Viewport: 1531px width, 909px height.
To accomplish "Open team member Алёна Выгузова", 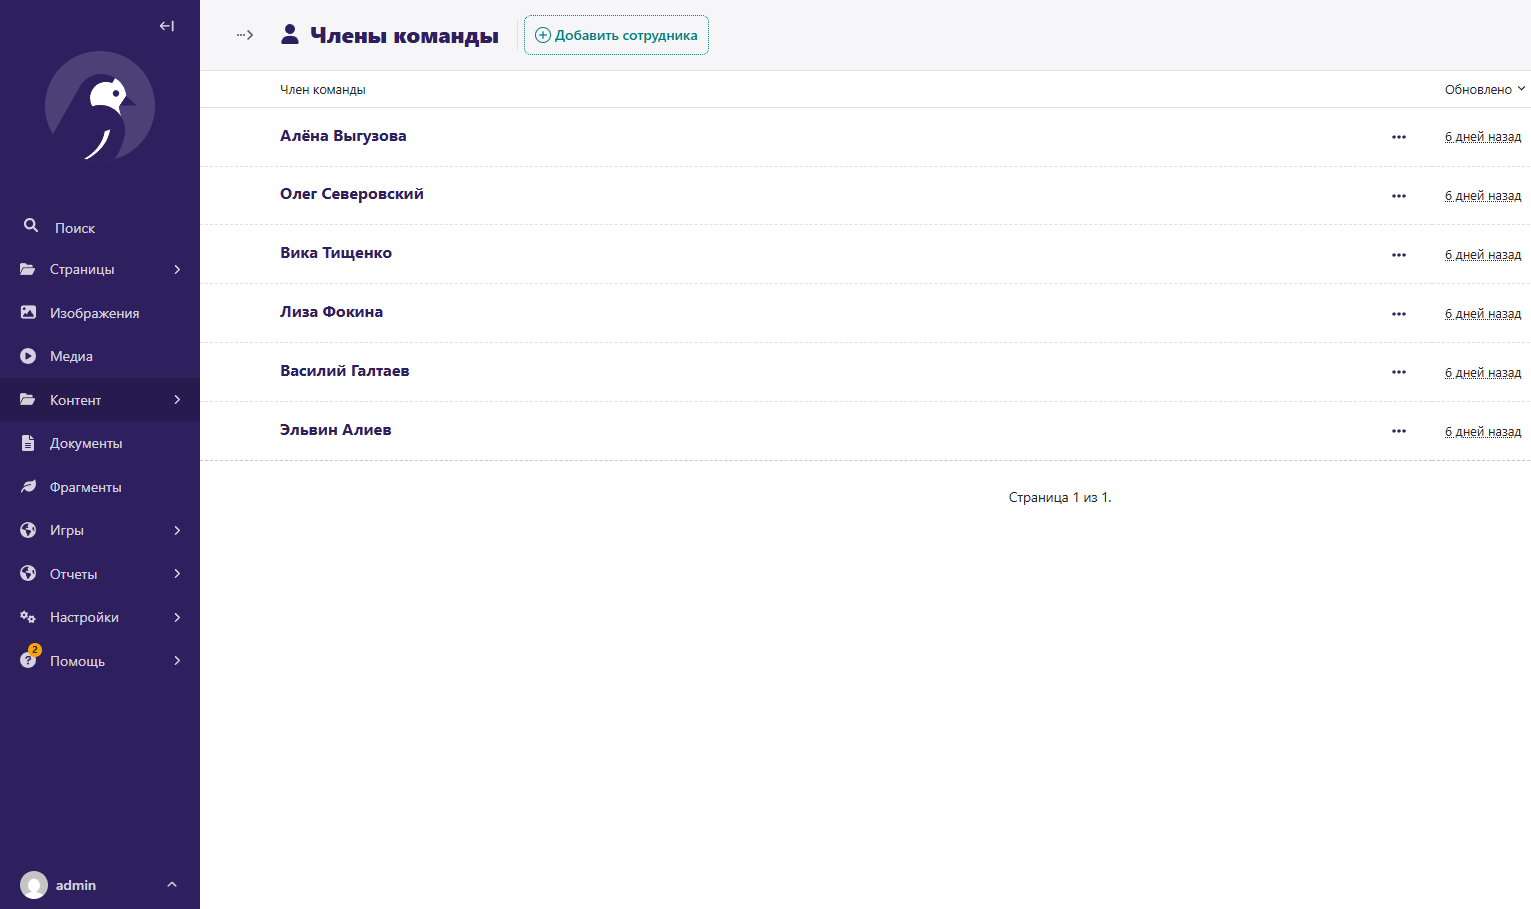I will (343, 136).
